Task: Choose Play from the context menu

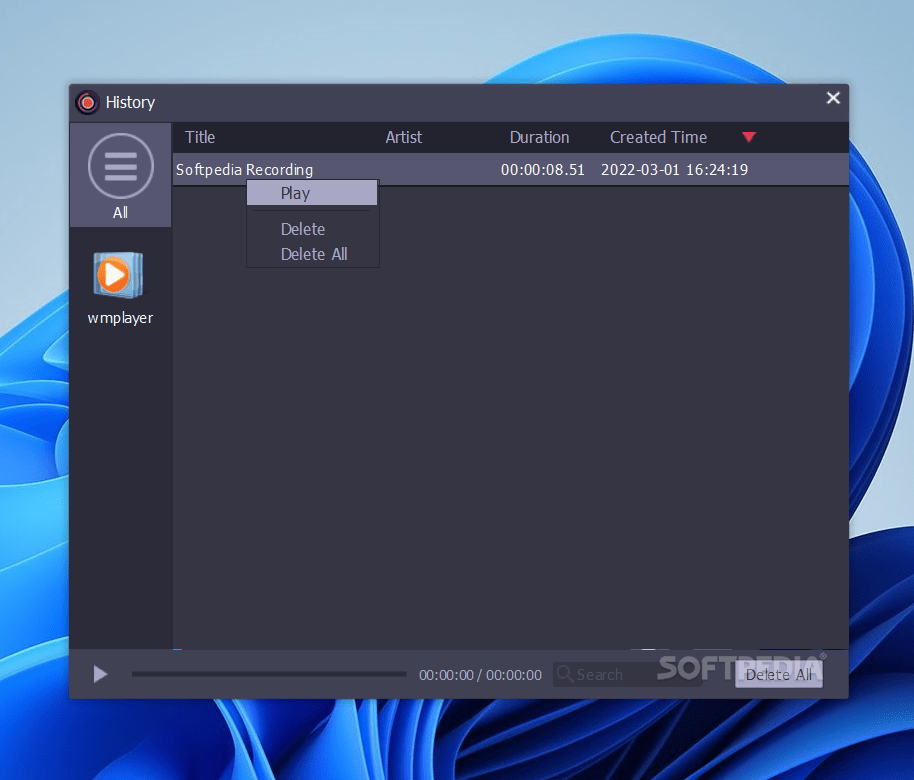Action: [294, 192]
